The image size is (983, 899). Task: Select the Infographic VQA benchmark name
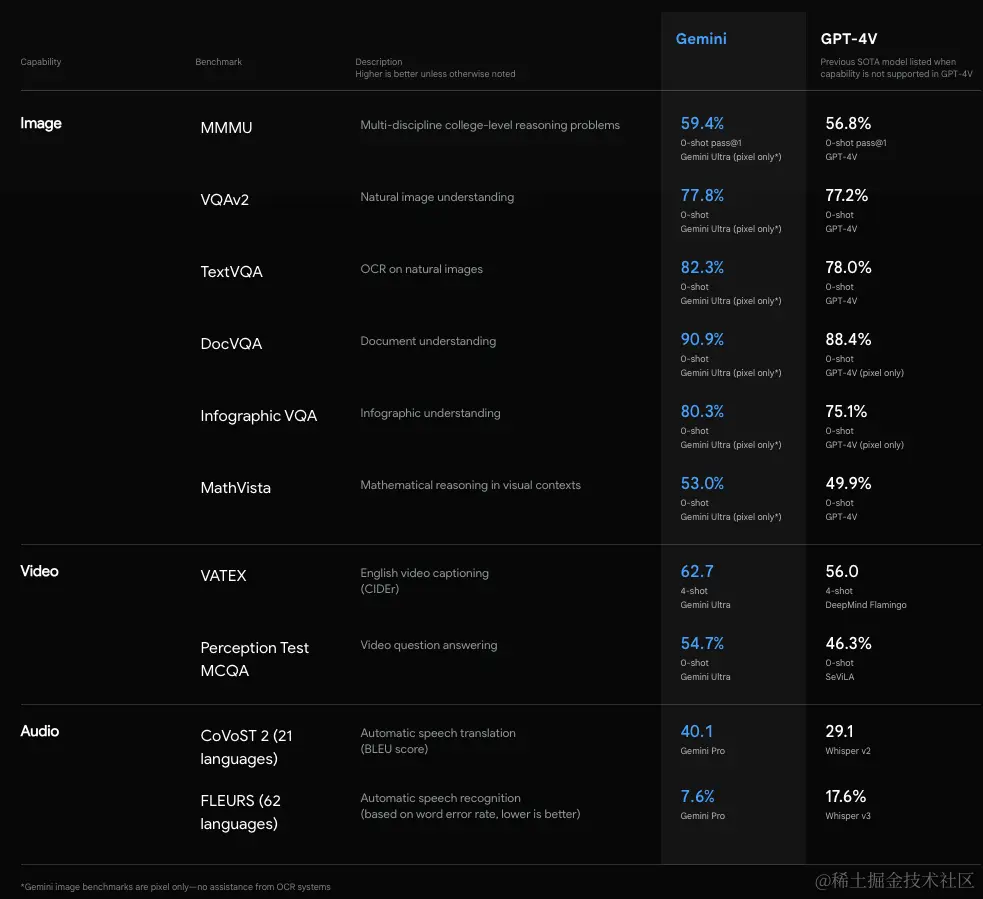[259, 416]
